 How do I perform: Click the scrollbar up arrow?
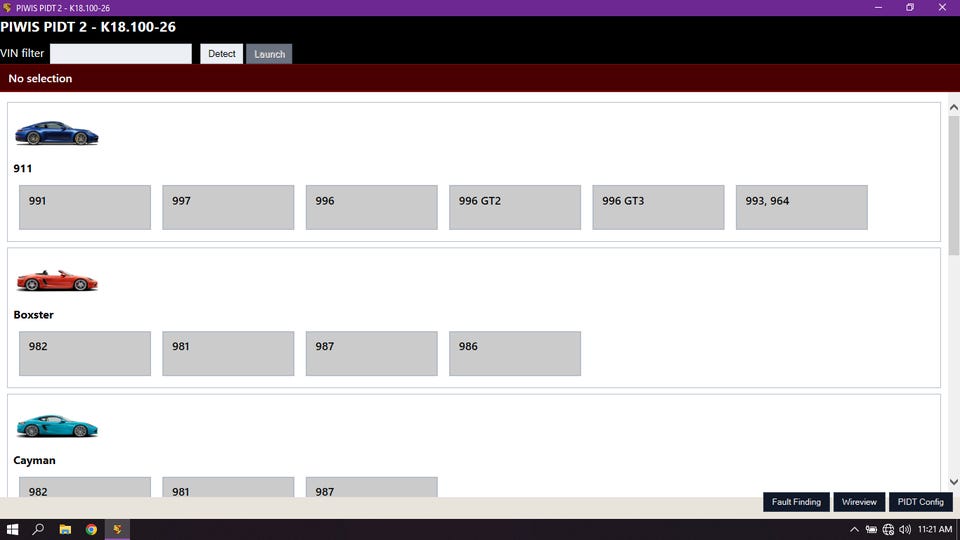(x=954, y=107)
